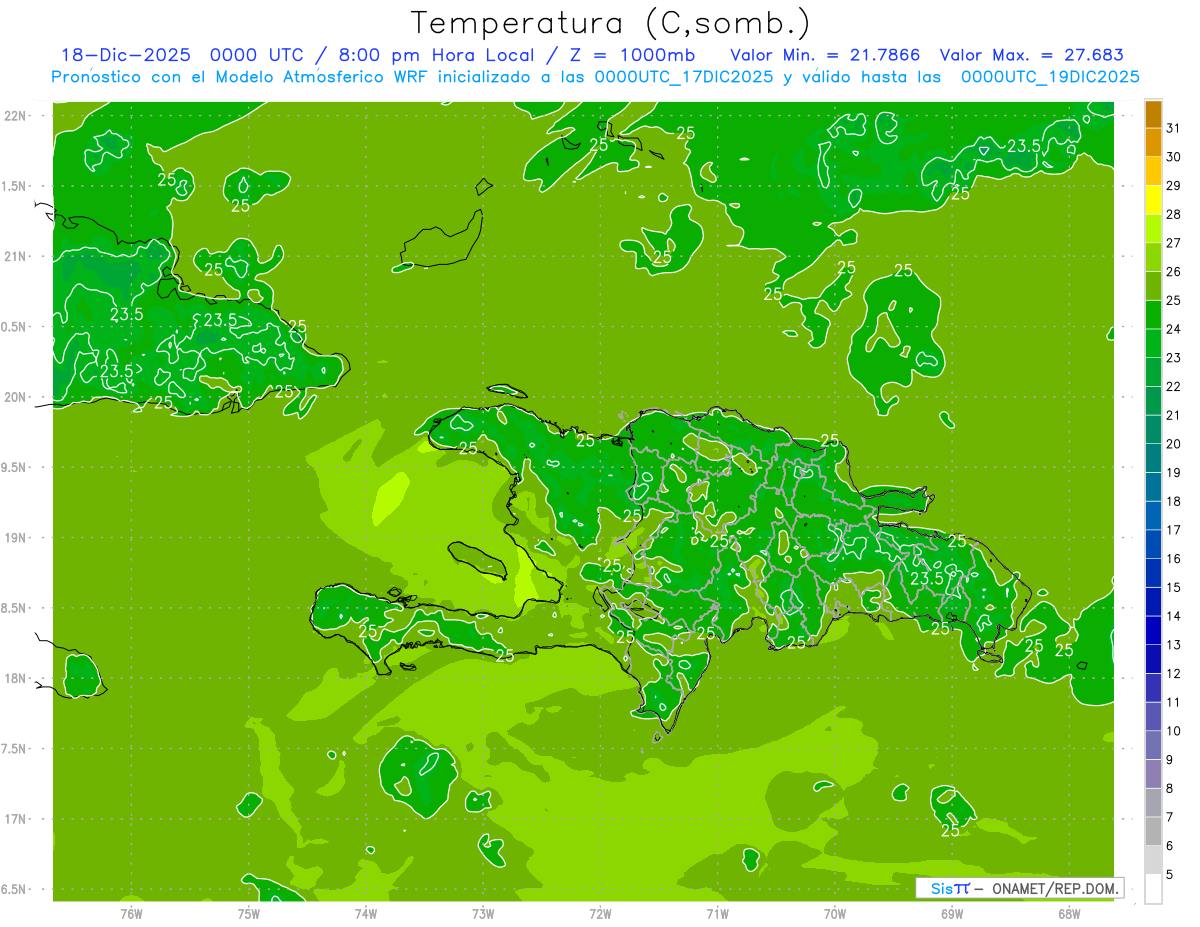1200x927 pixels.
Task: Click the '17N' latitude axis label
Action: pyautogui.click(x=16, y=819)
